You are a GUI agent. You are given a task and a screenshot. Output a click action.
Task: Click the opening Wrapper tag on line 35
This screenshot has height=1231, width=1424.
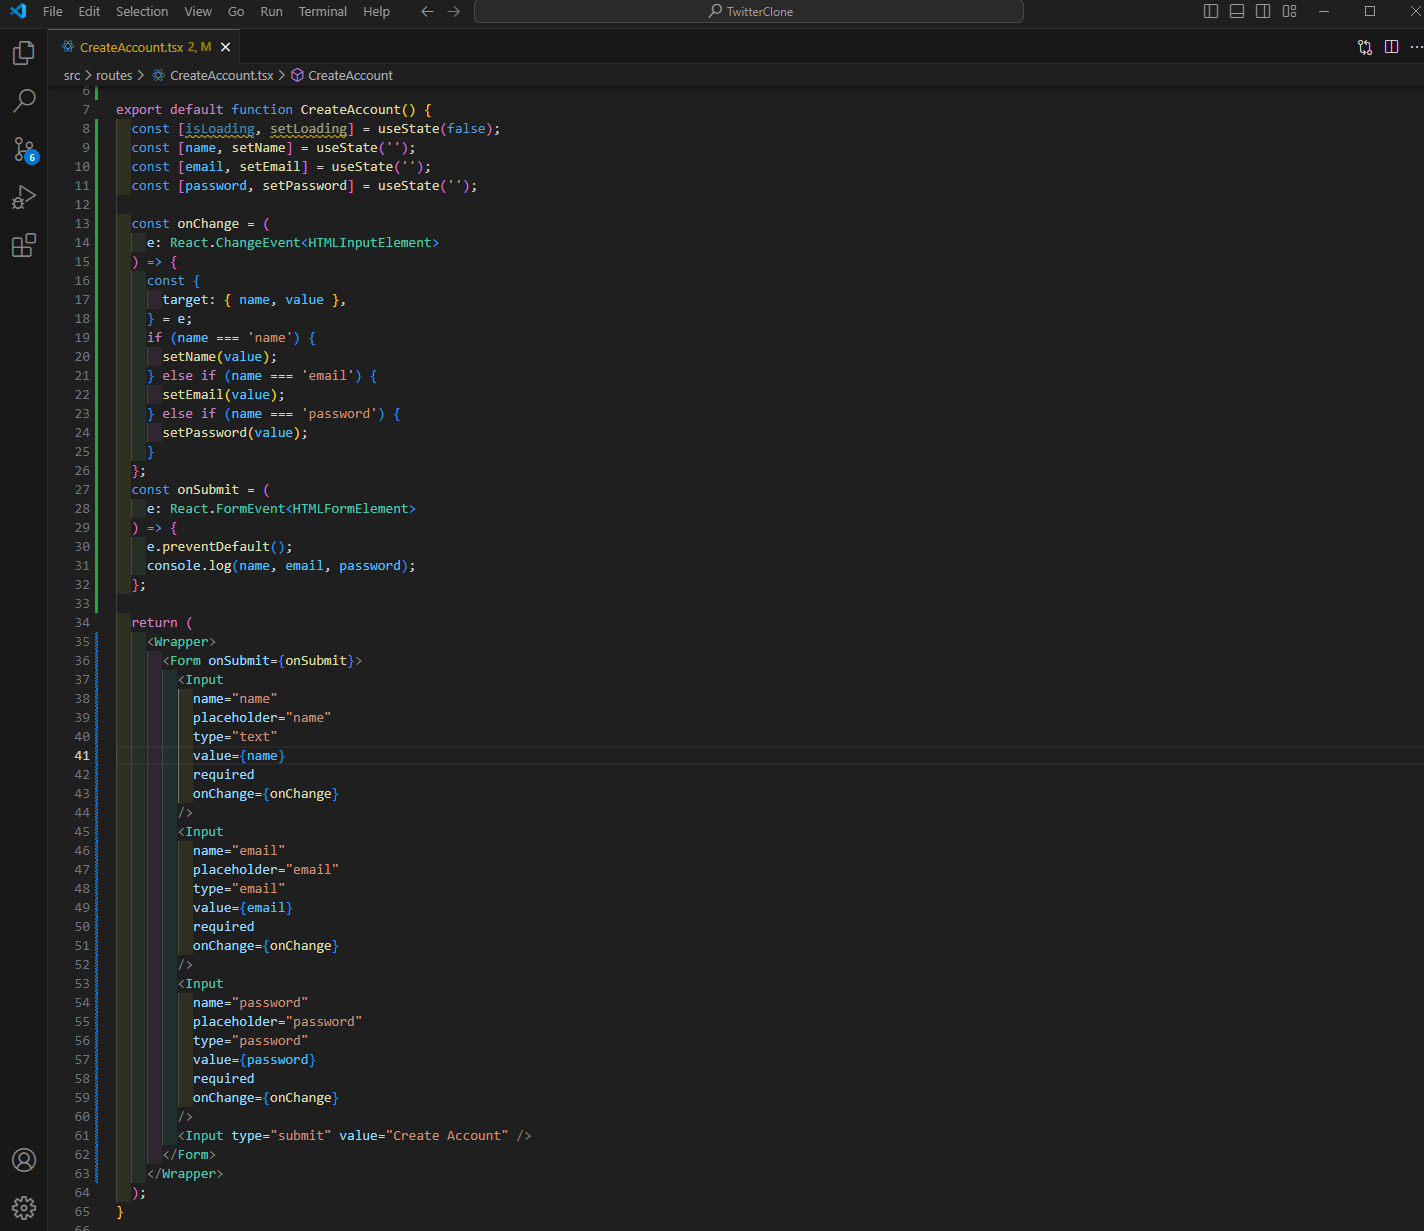181,642
